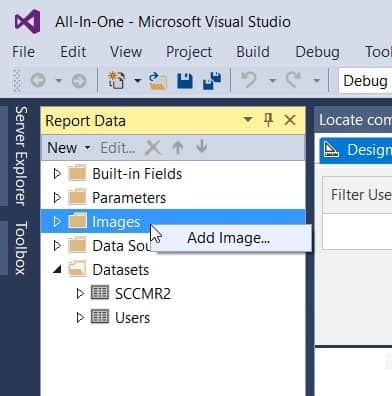Click the Visual Studio logo icon

(27, 22)
